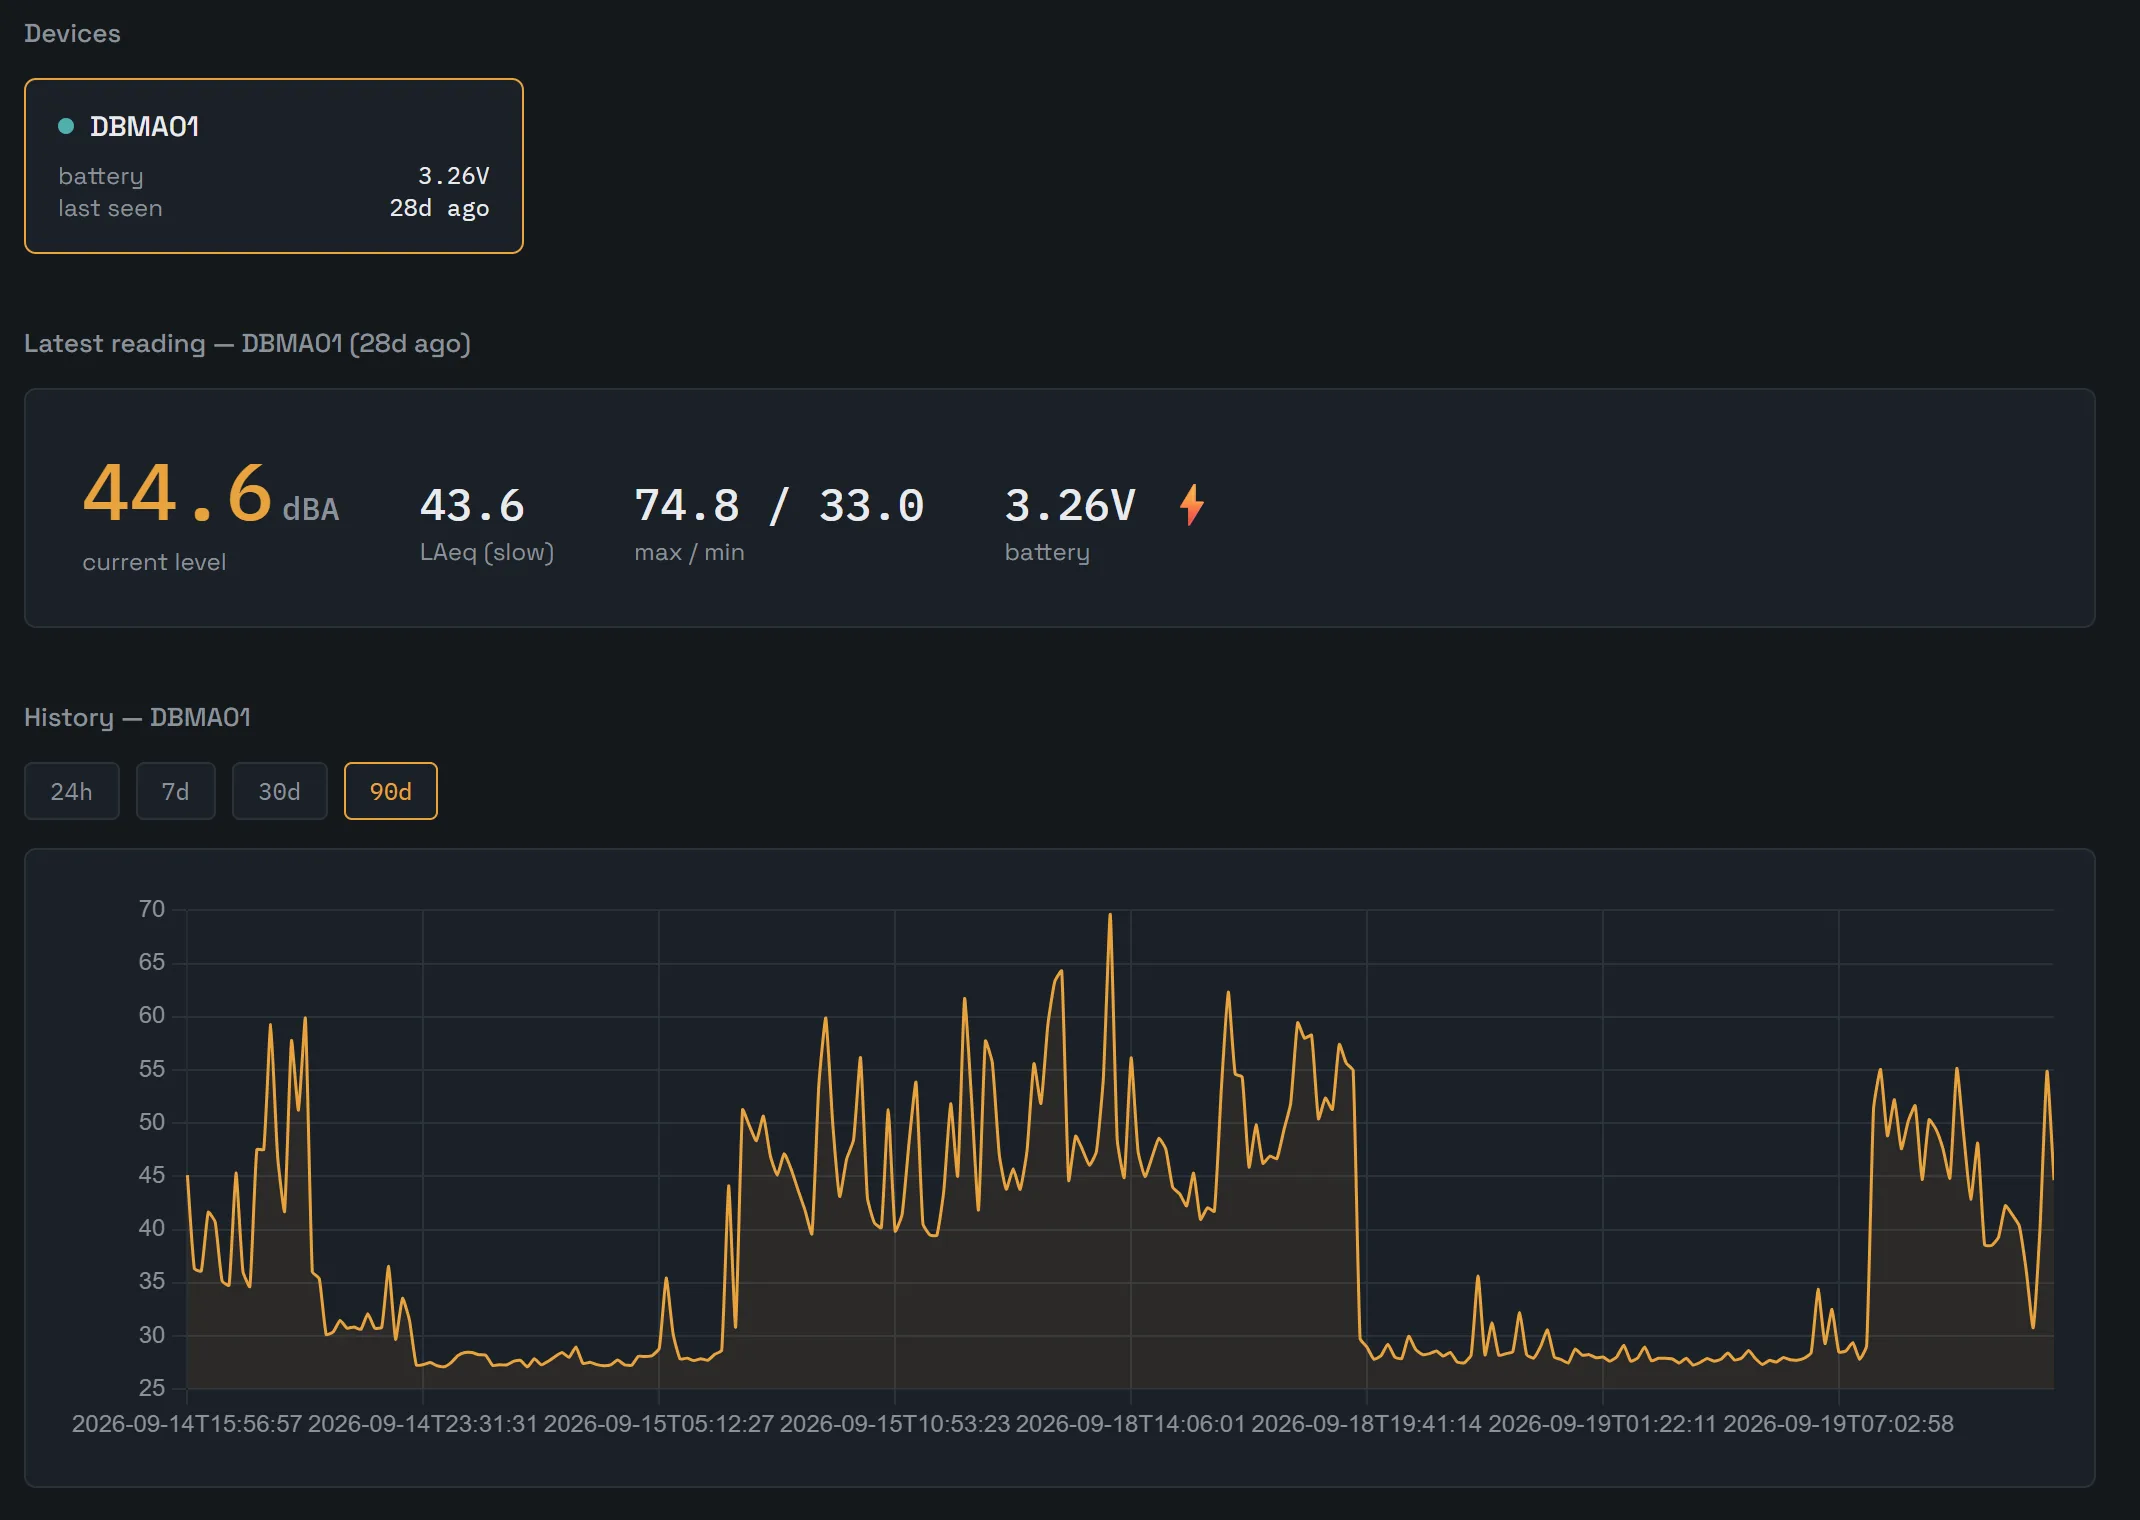Click the 'Latest reading — DBMA01 (28d ago)' heading
The image size is (2140, 1520).
tap(247, 344)
